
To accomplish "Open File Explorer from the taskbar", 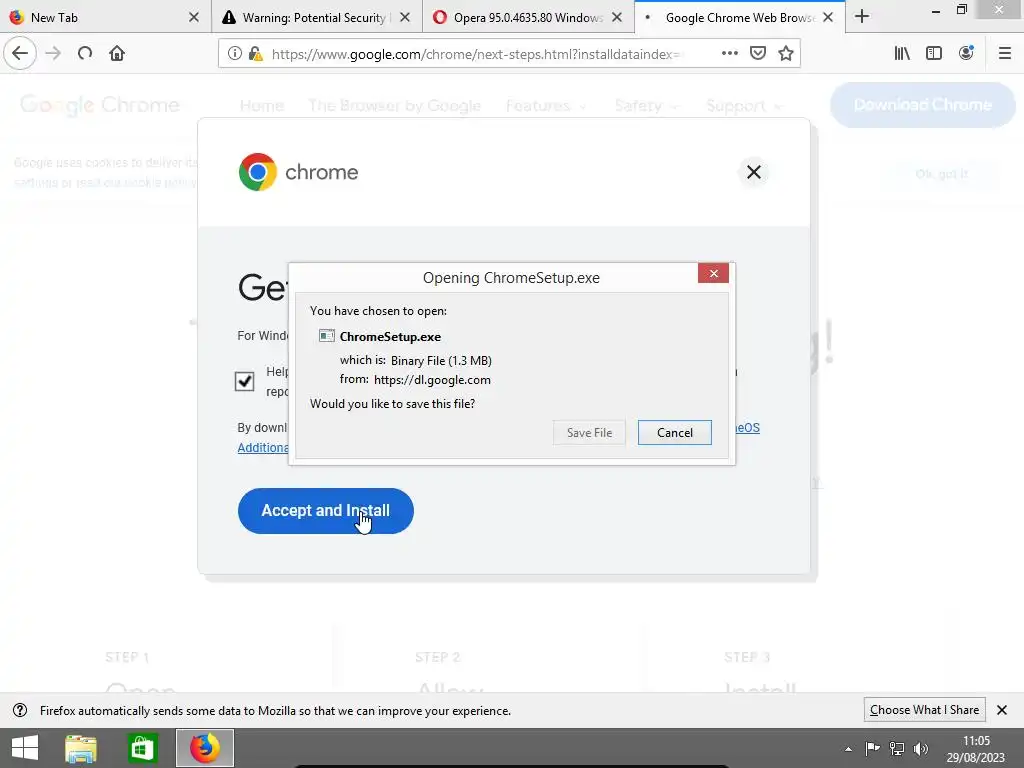I will click(x=81, y=748).
